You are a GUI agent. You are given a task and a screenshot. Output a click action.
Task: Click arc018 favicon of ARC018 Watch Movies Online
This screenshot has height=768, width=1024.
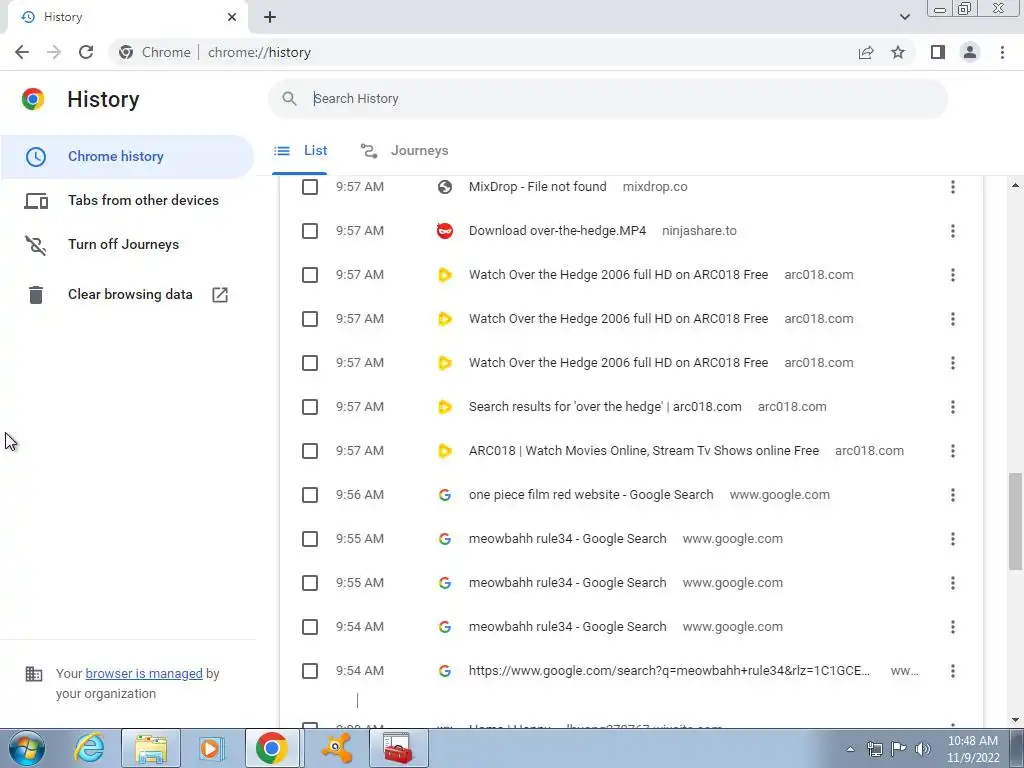[445, 451]
